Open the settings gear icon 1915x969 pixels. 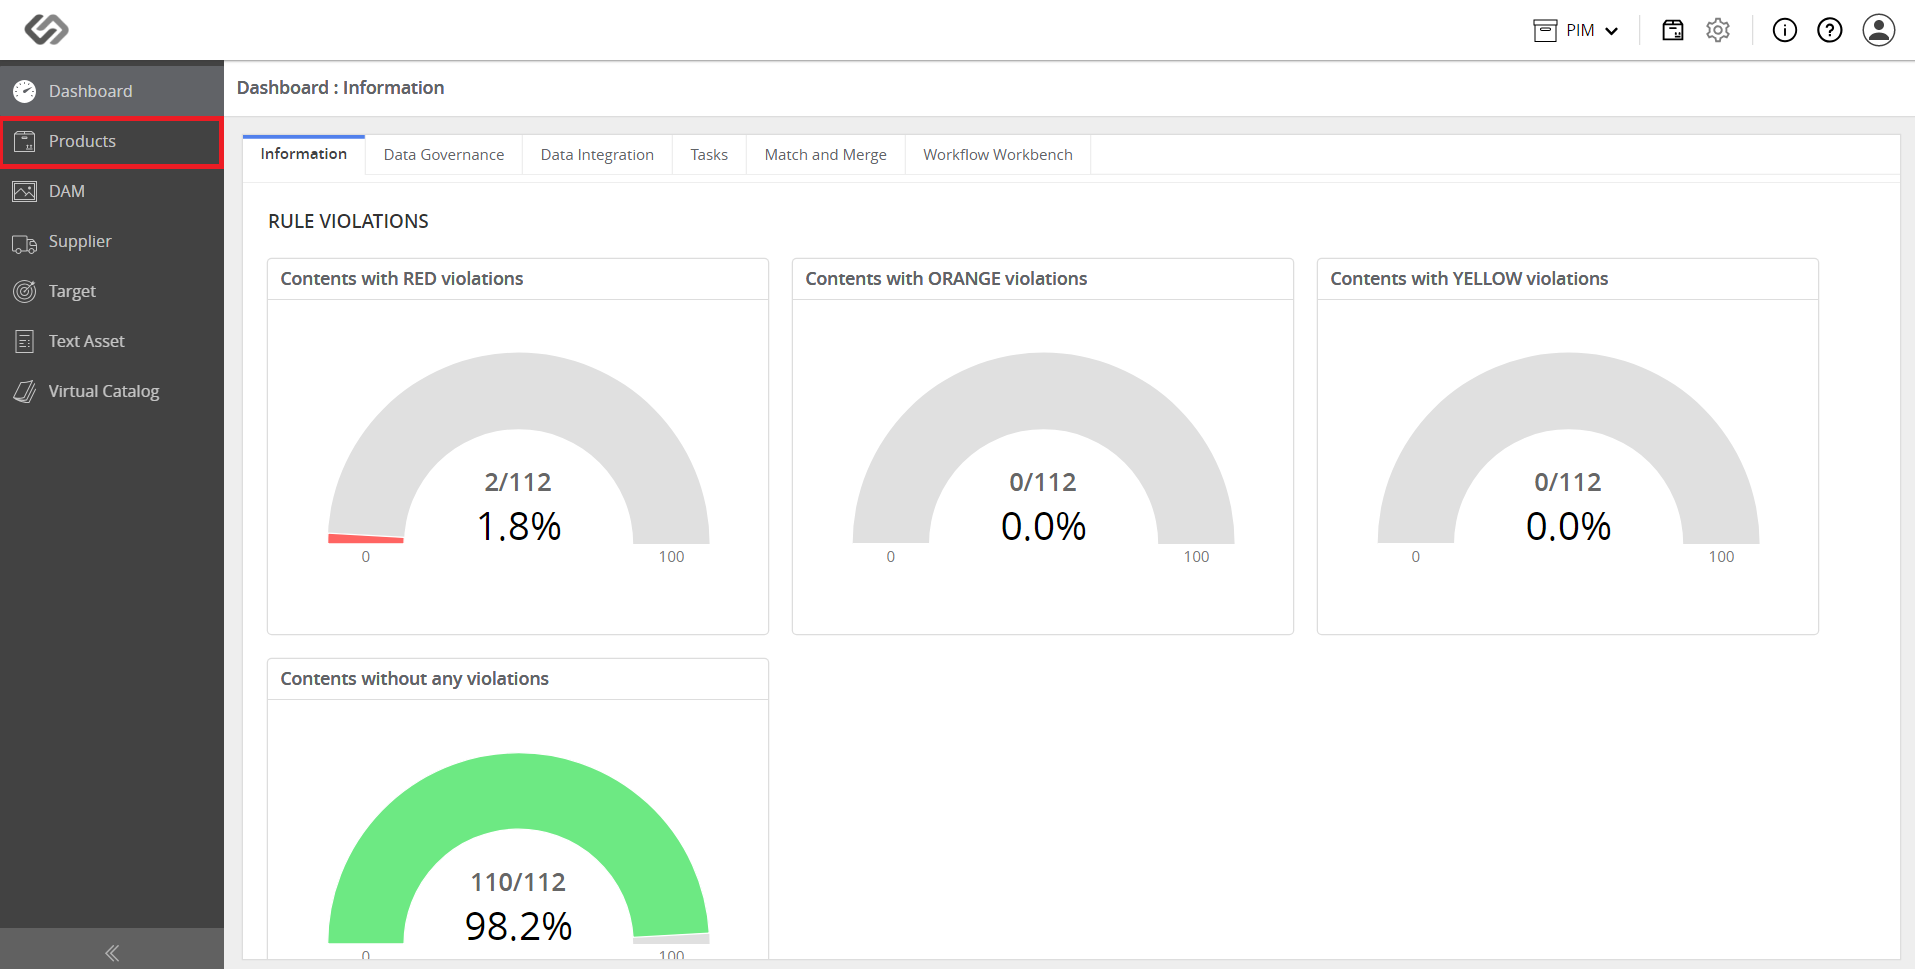click(x=1718, y=30)
